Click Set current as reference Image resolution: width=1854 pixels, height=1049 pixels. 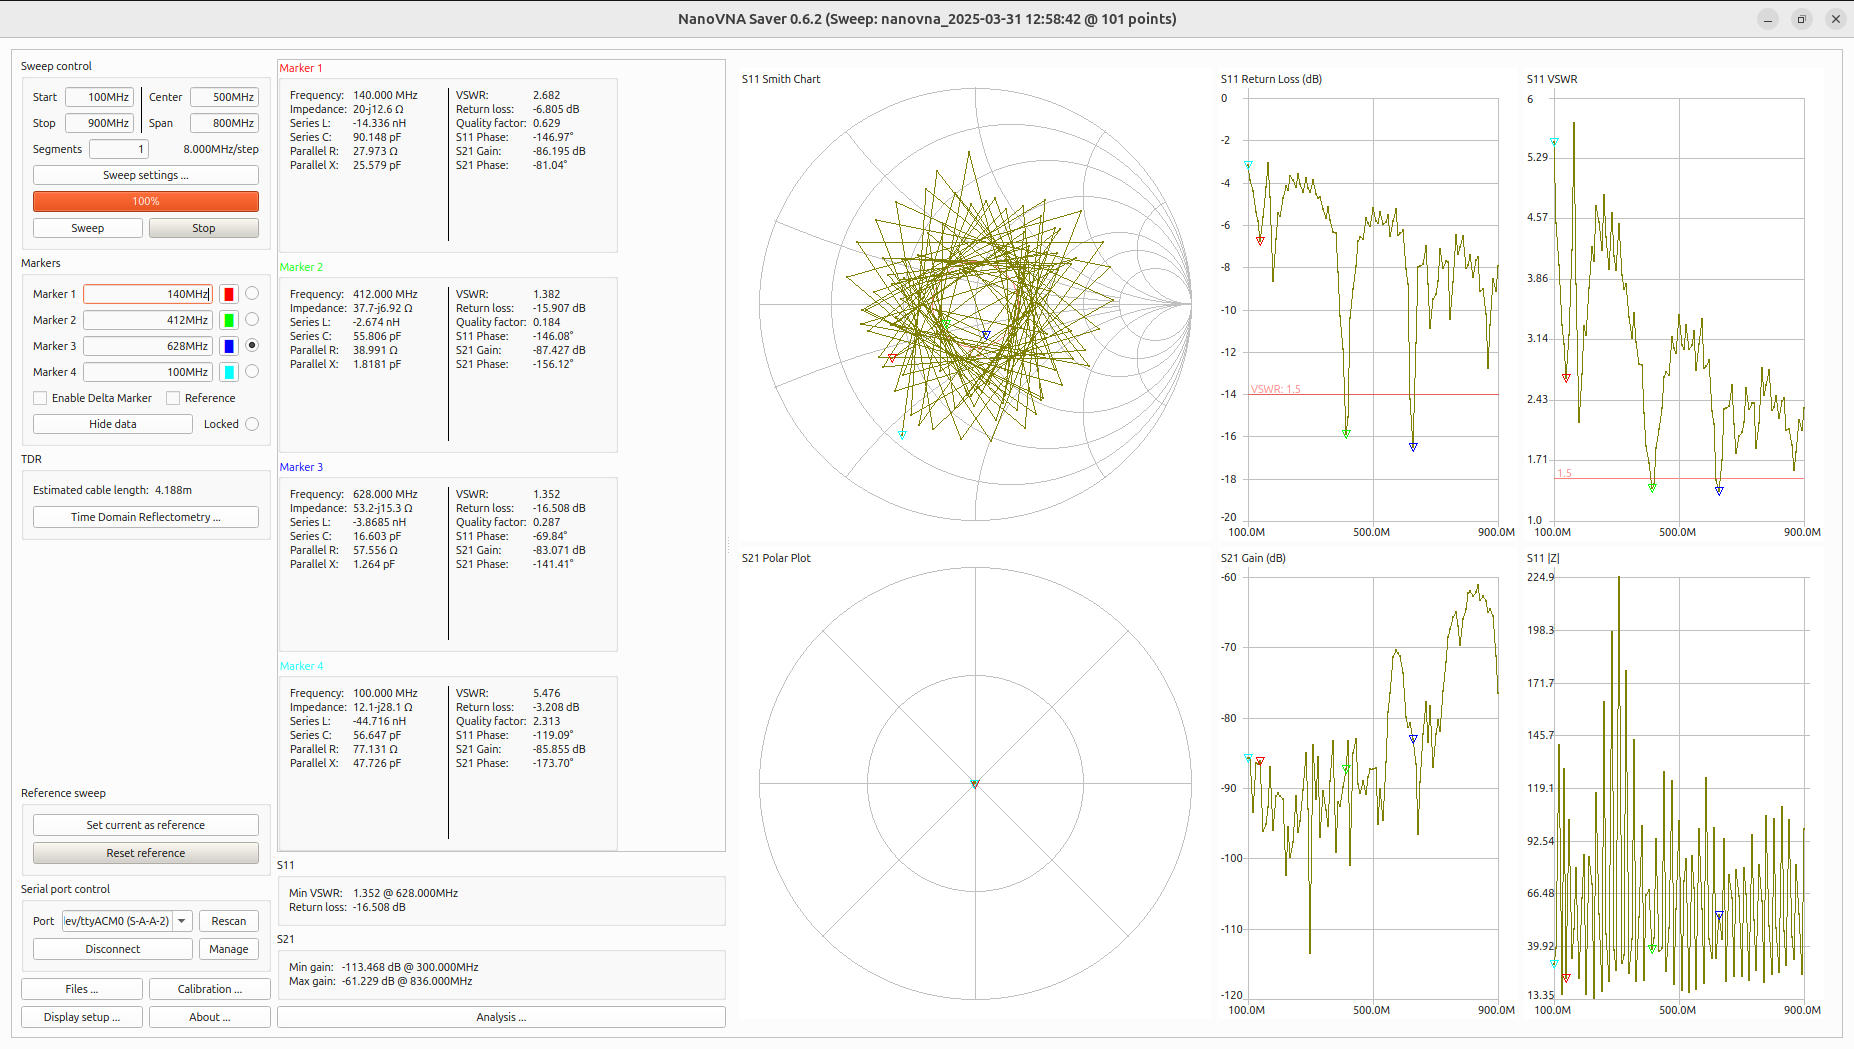coord(146,825)
